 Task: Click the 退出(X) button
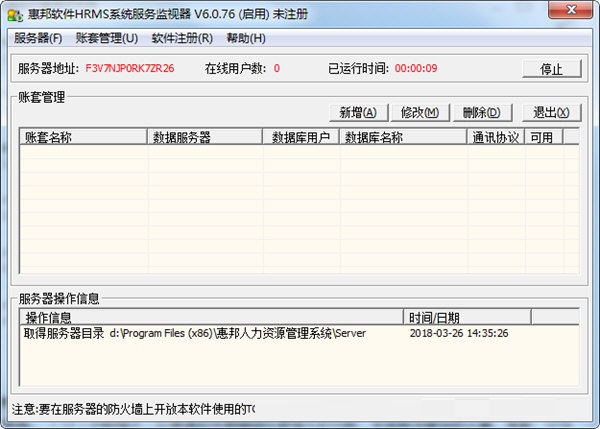pos(552,113)
